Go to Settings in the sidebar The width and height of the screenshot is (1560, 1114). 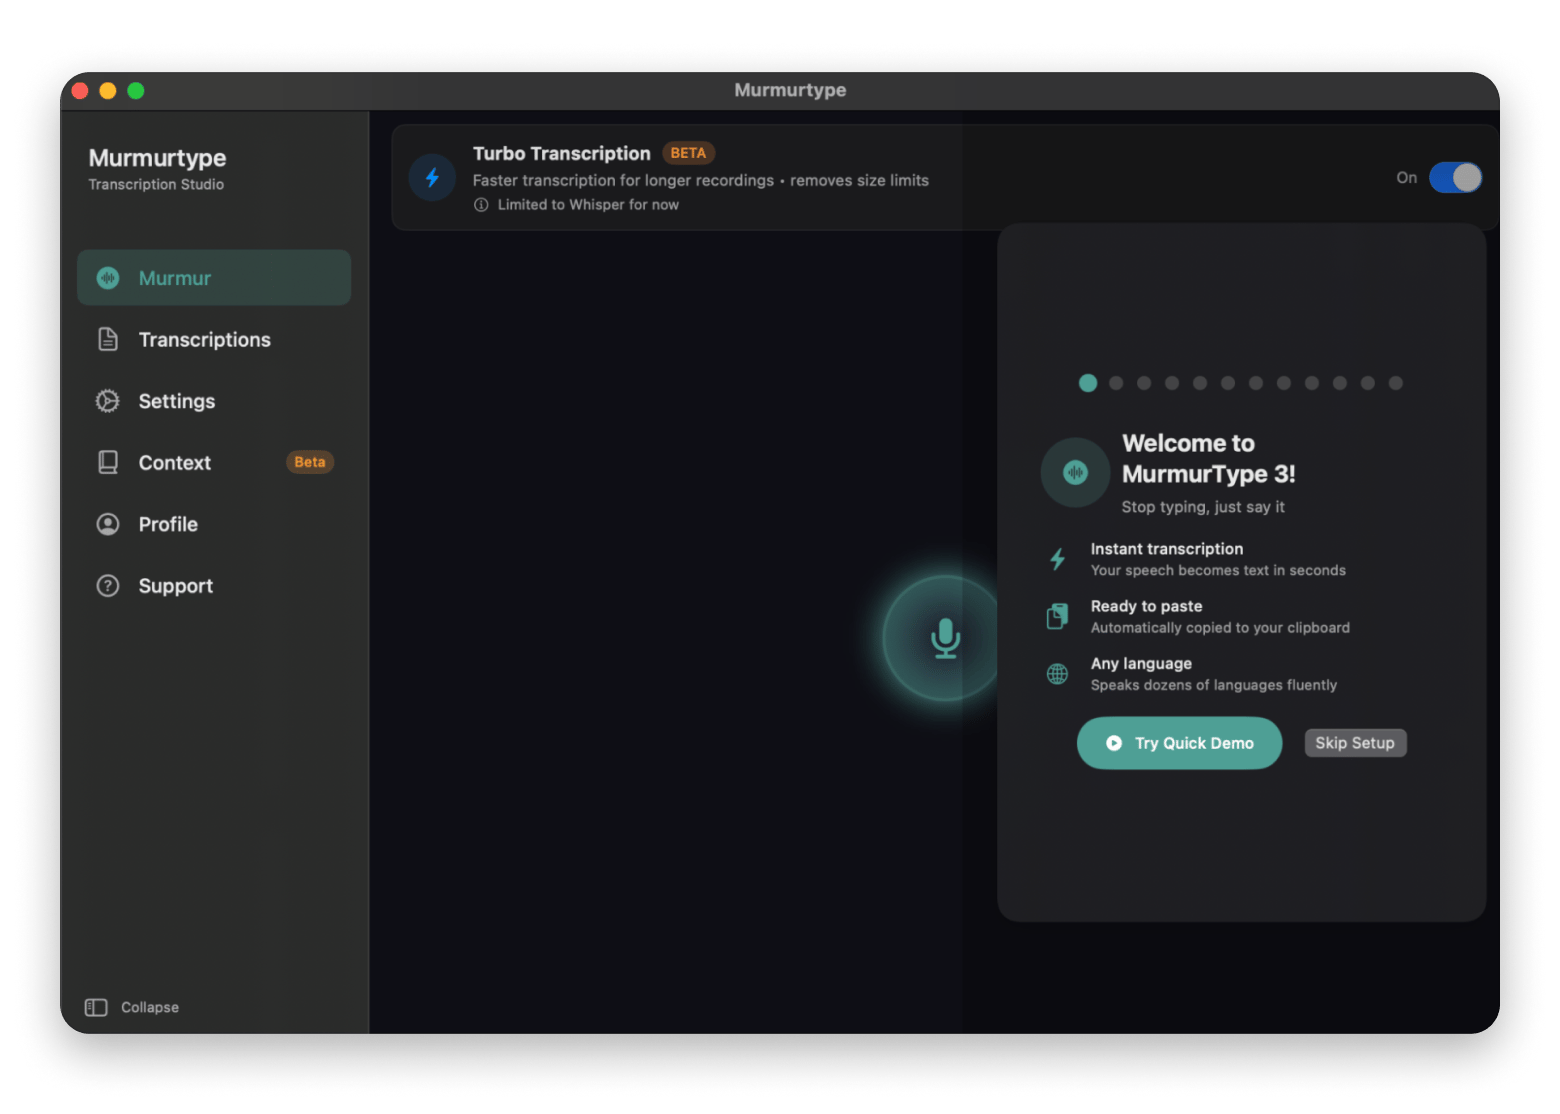coord(214,401)
